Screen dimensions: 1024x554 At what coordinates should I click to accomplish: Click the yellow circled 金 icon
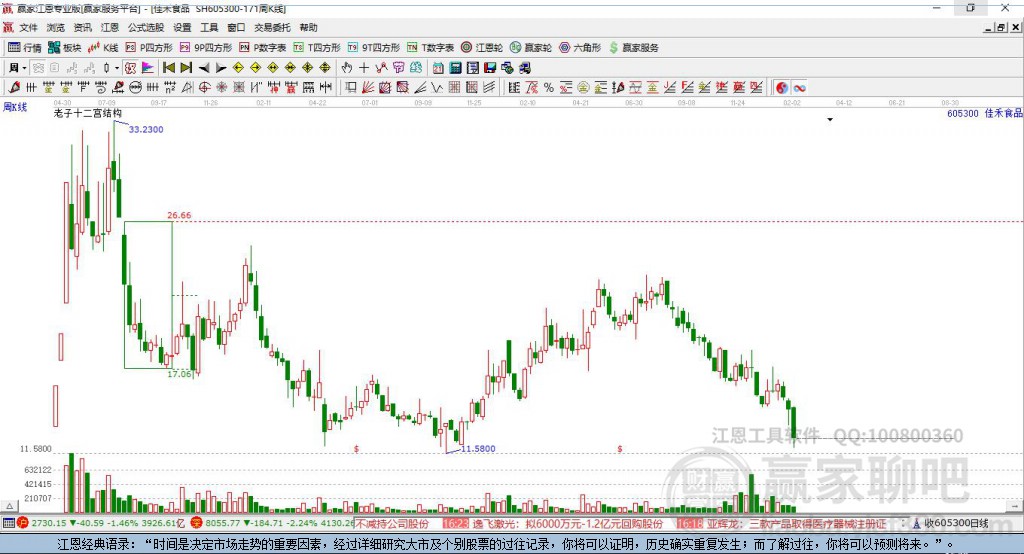583,88
